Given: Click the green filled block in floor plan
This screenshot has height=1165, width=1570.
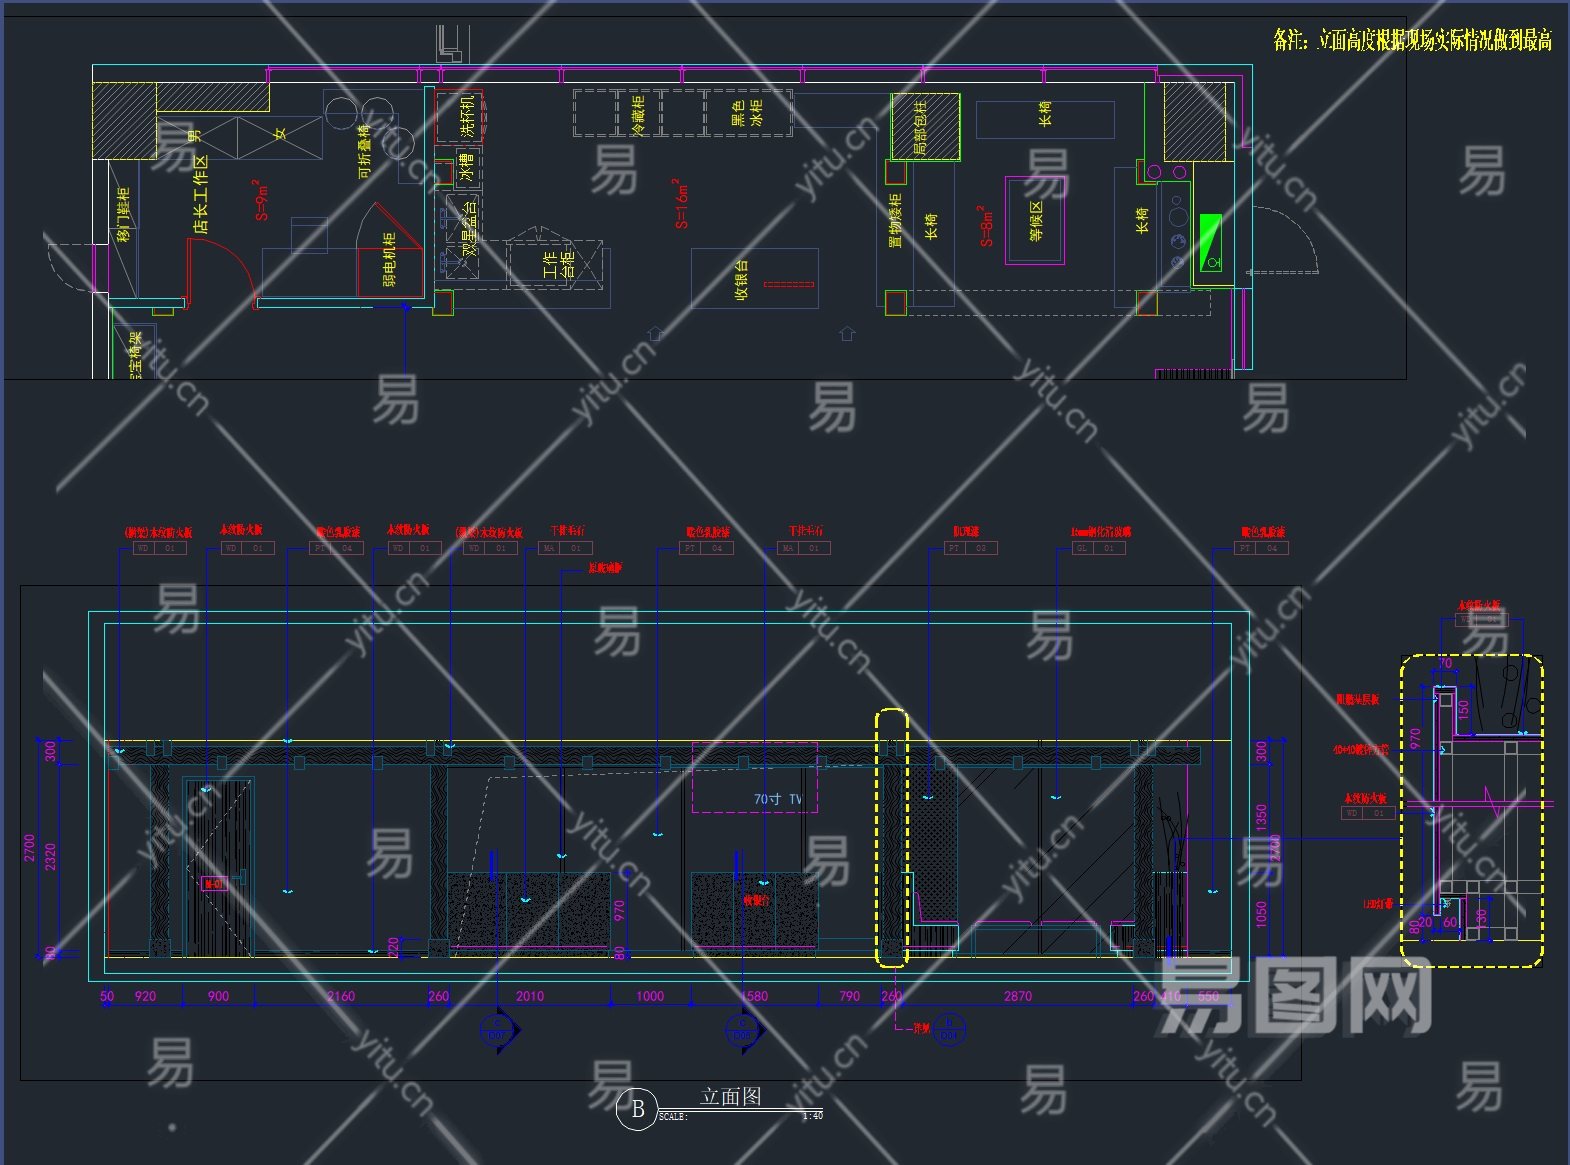Looking at the screenshot, I should [x=1210, y=242].
